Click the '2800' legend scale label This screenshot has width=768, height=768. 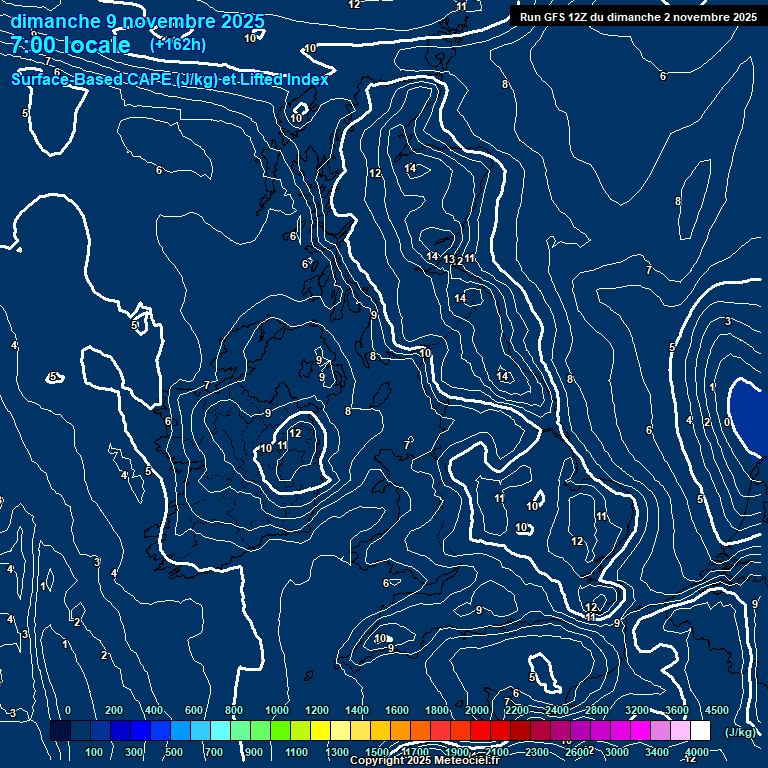tap(597, 710)
